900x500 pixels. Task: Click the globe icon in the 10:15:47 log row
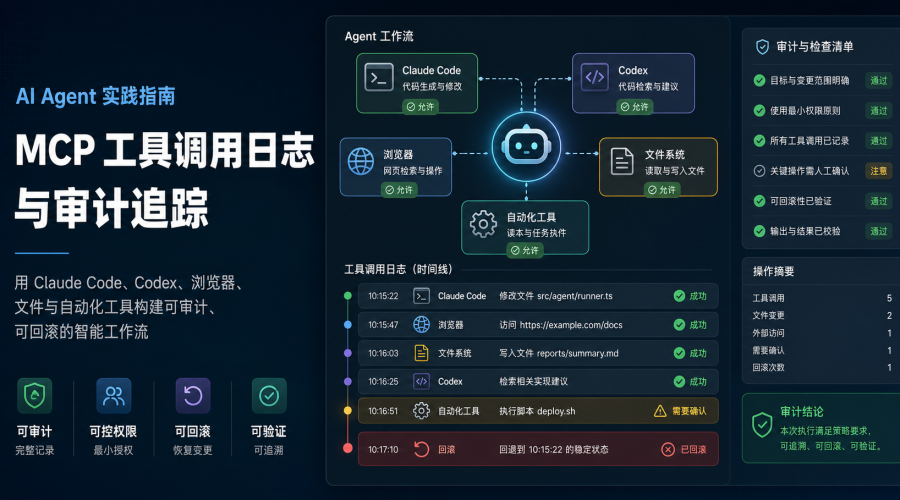421,324
